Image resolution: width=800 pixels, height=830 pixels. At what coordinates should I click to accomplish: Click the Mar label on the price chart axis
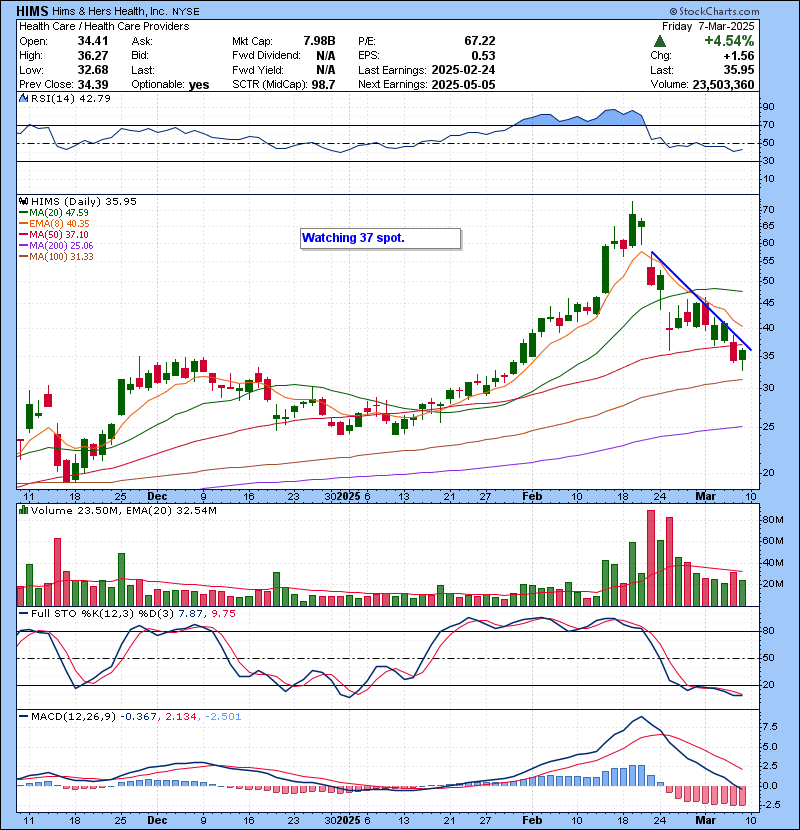pyautogui.click(x=705, y=496)
